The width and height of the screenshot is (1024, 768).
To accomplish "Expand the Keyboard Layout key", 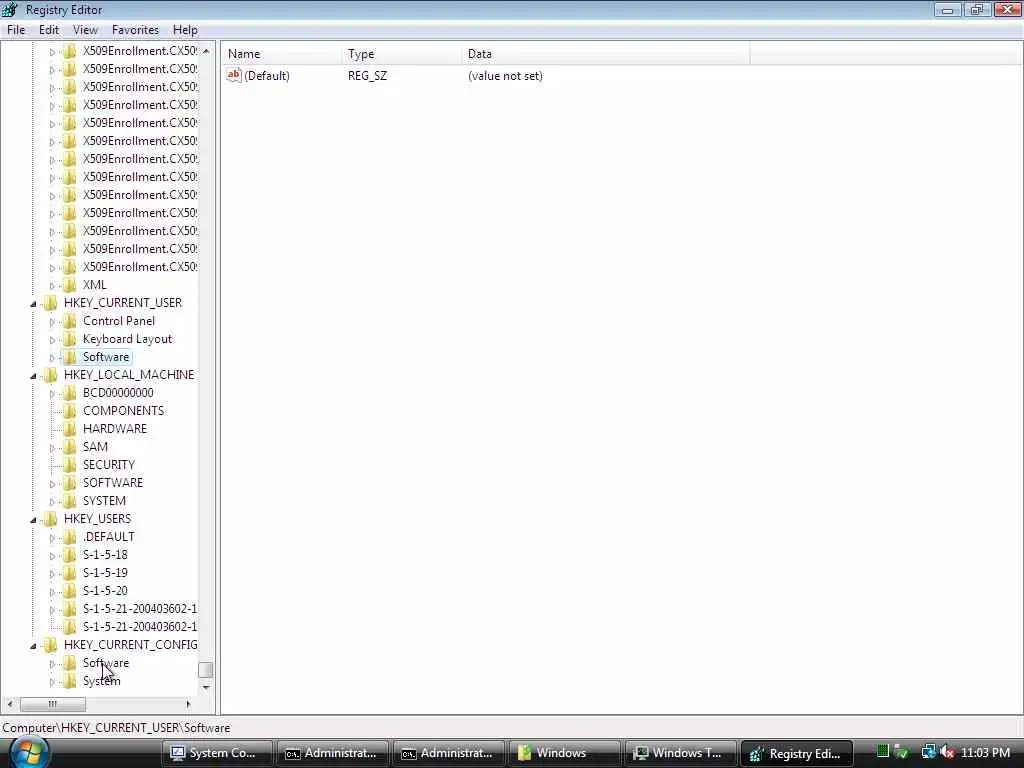I will [52, 340].
